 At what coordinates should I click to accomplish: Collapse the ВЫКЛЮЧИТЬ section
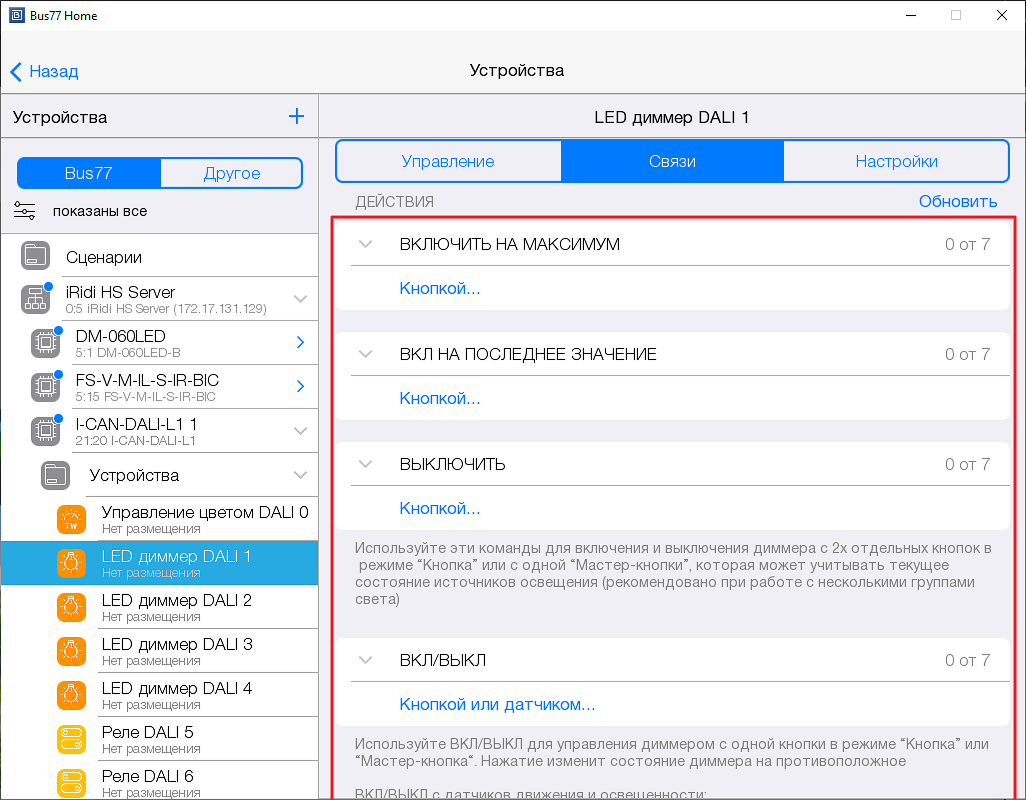click(366, 464)
